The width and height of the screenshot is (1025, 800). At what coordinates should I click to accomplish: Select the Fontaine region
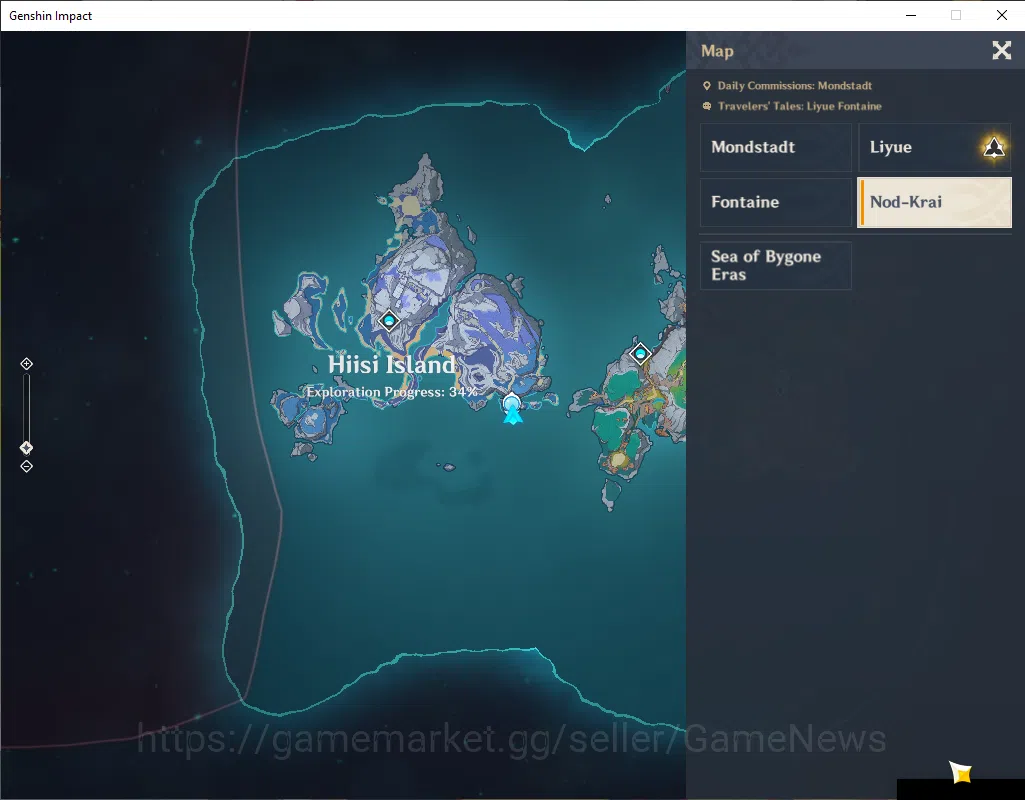[776, 202]
